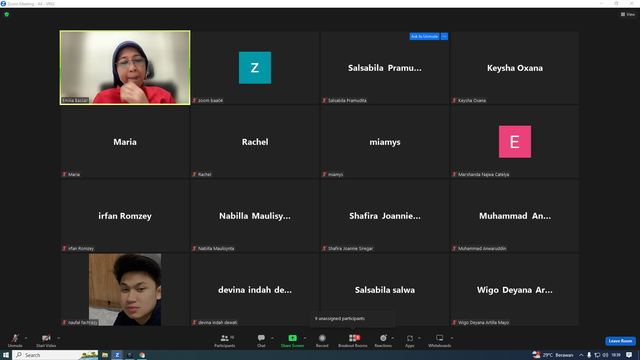Select the irfan Romzey participant name
The image size is (640, 360).
[125, 216]
